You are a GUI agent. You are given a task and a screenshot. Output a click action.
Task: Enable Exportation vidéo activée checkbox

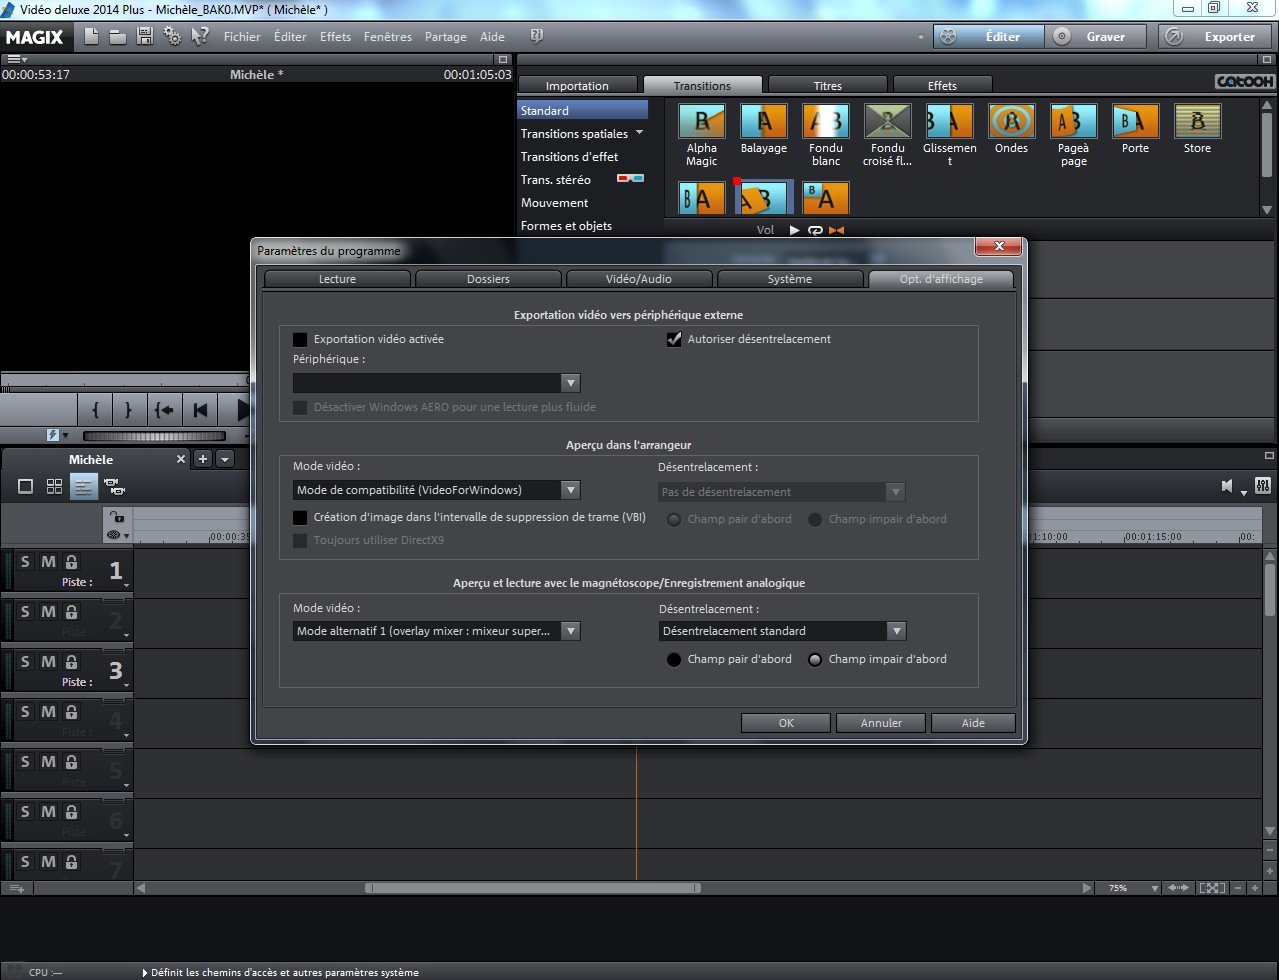300,339
